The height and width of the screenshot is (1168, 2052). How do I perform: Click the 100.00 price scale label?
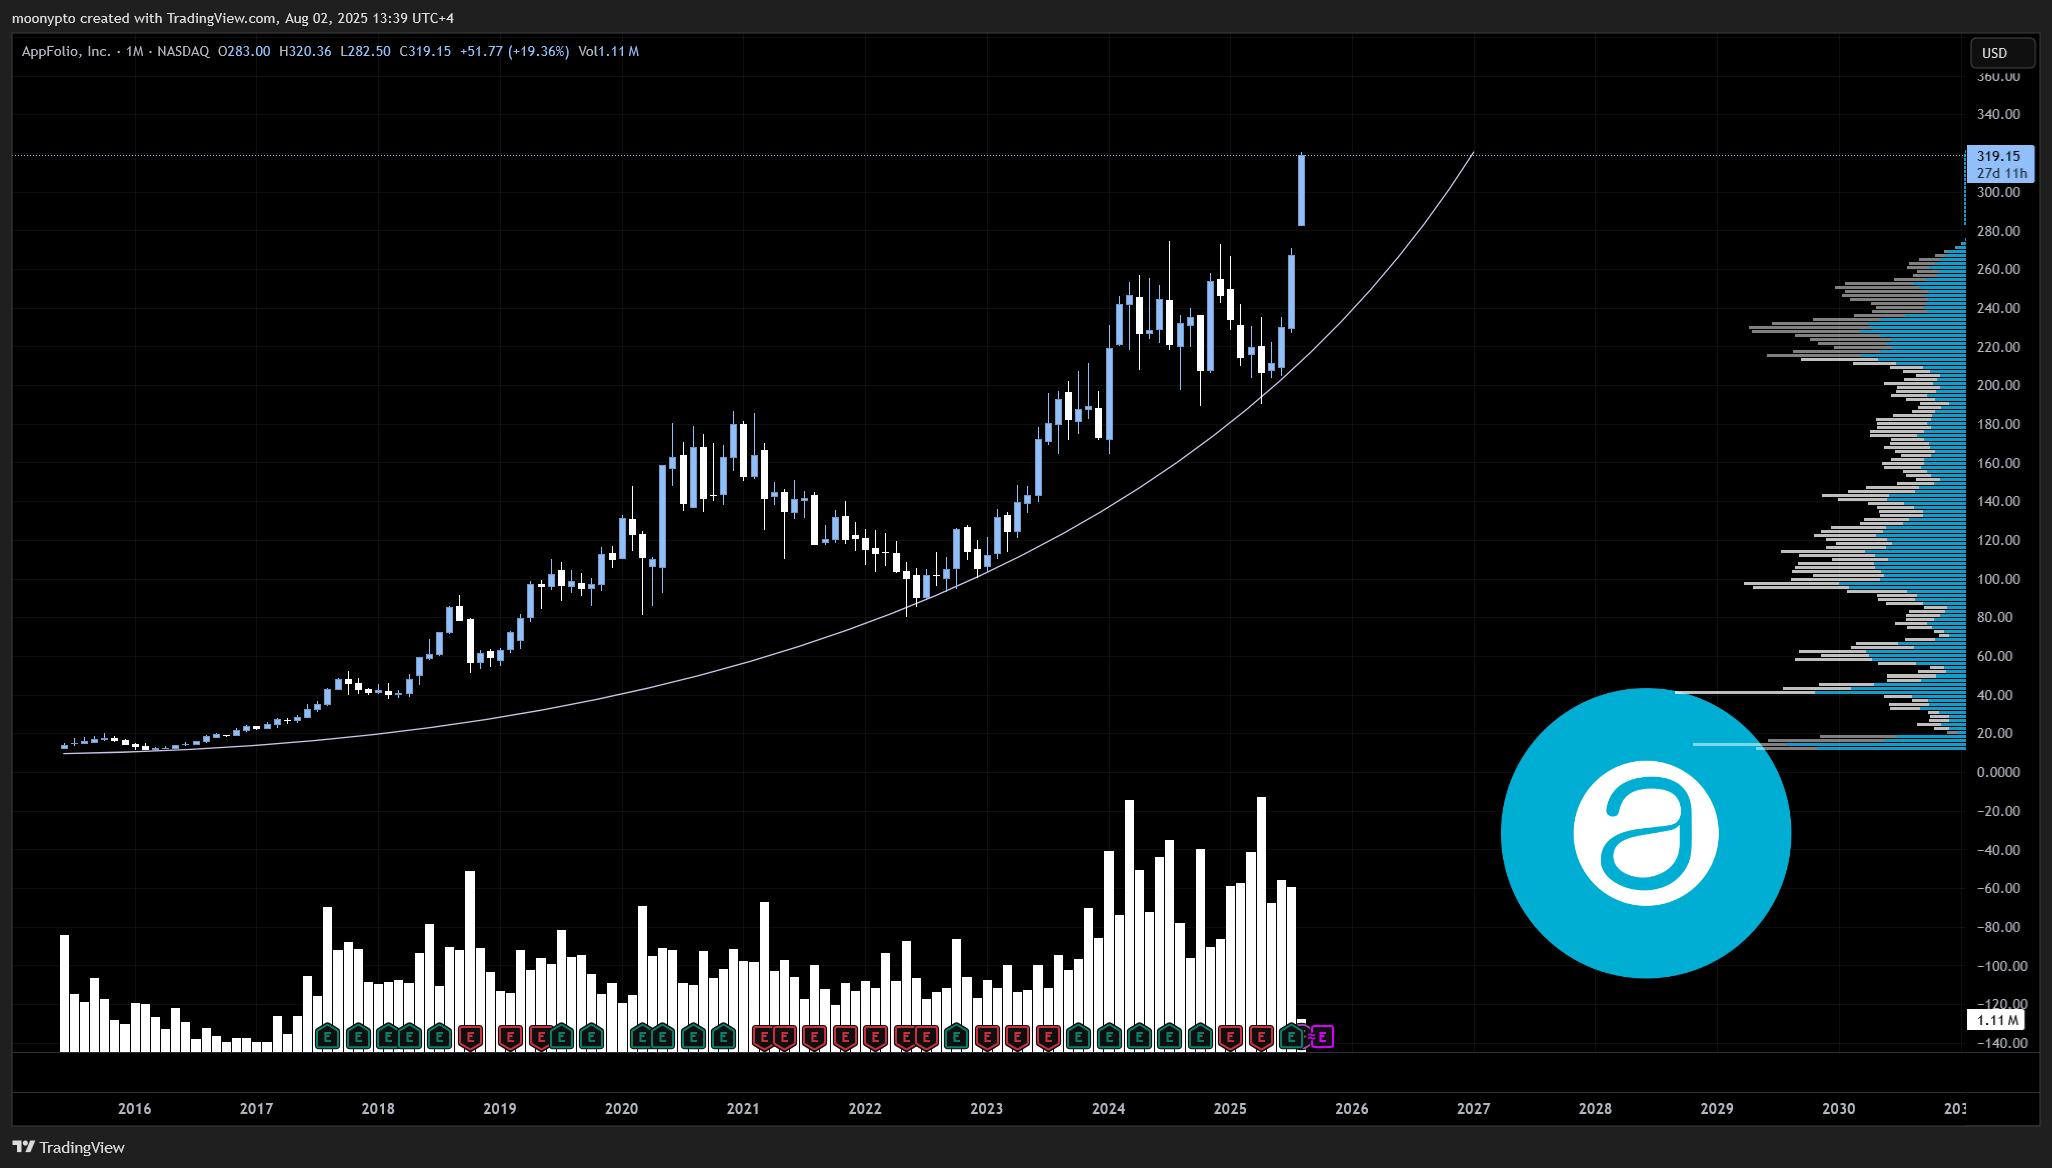(x=1998, y=579)
